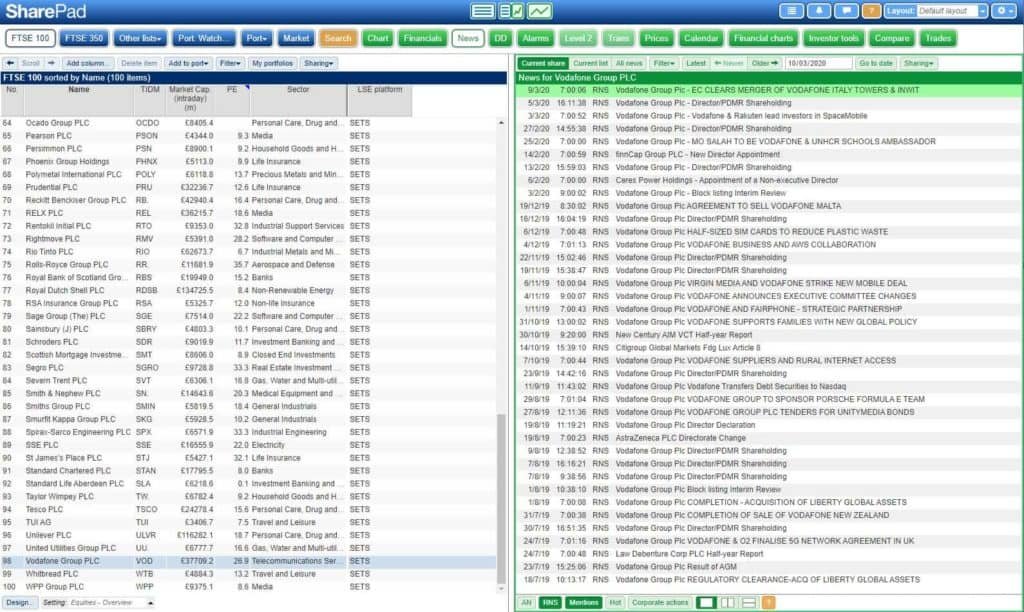Image resolution: width=1024 pixels, height=612 pixels.
Task: Open the chat speech bubble icon
Action: click(846, 11)
